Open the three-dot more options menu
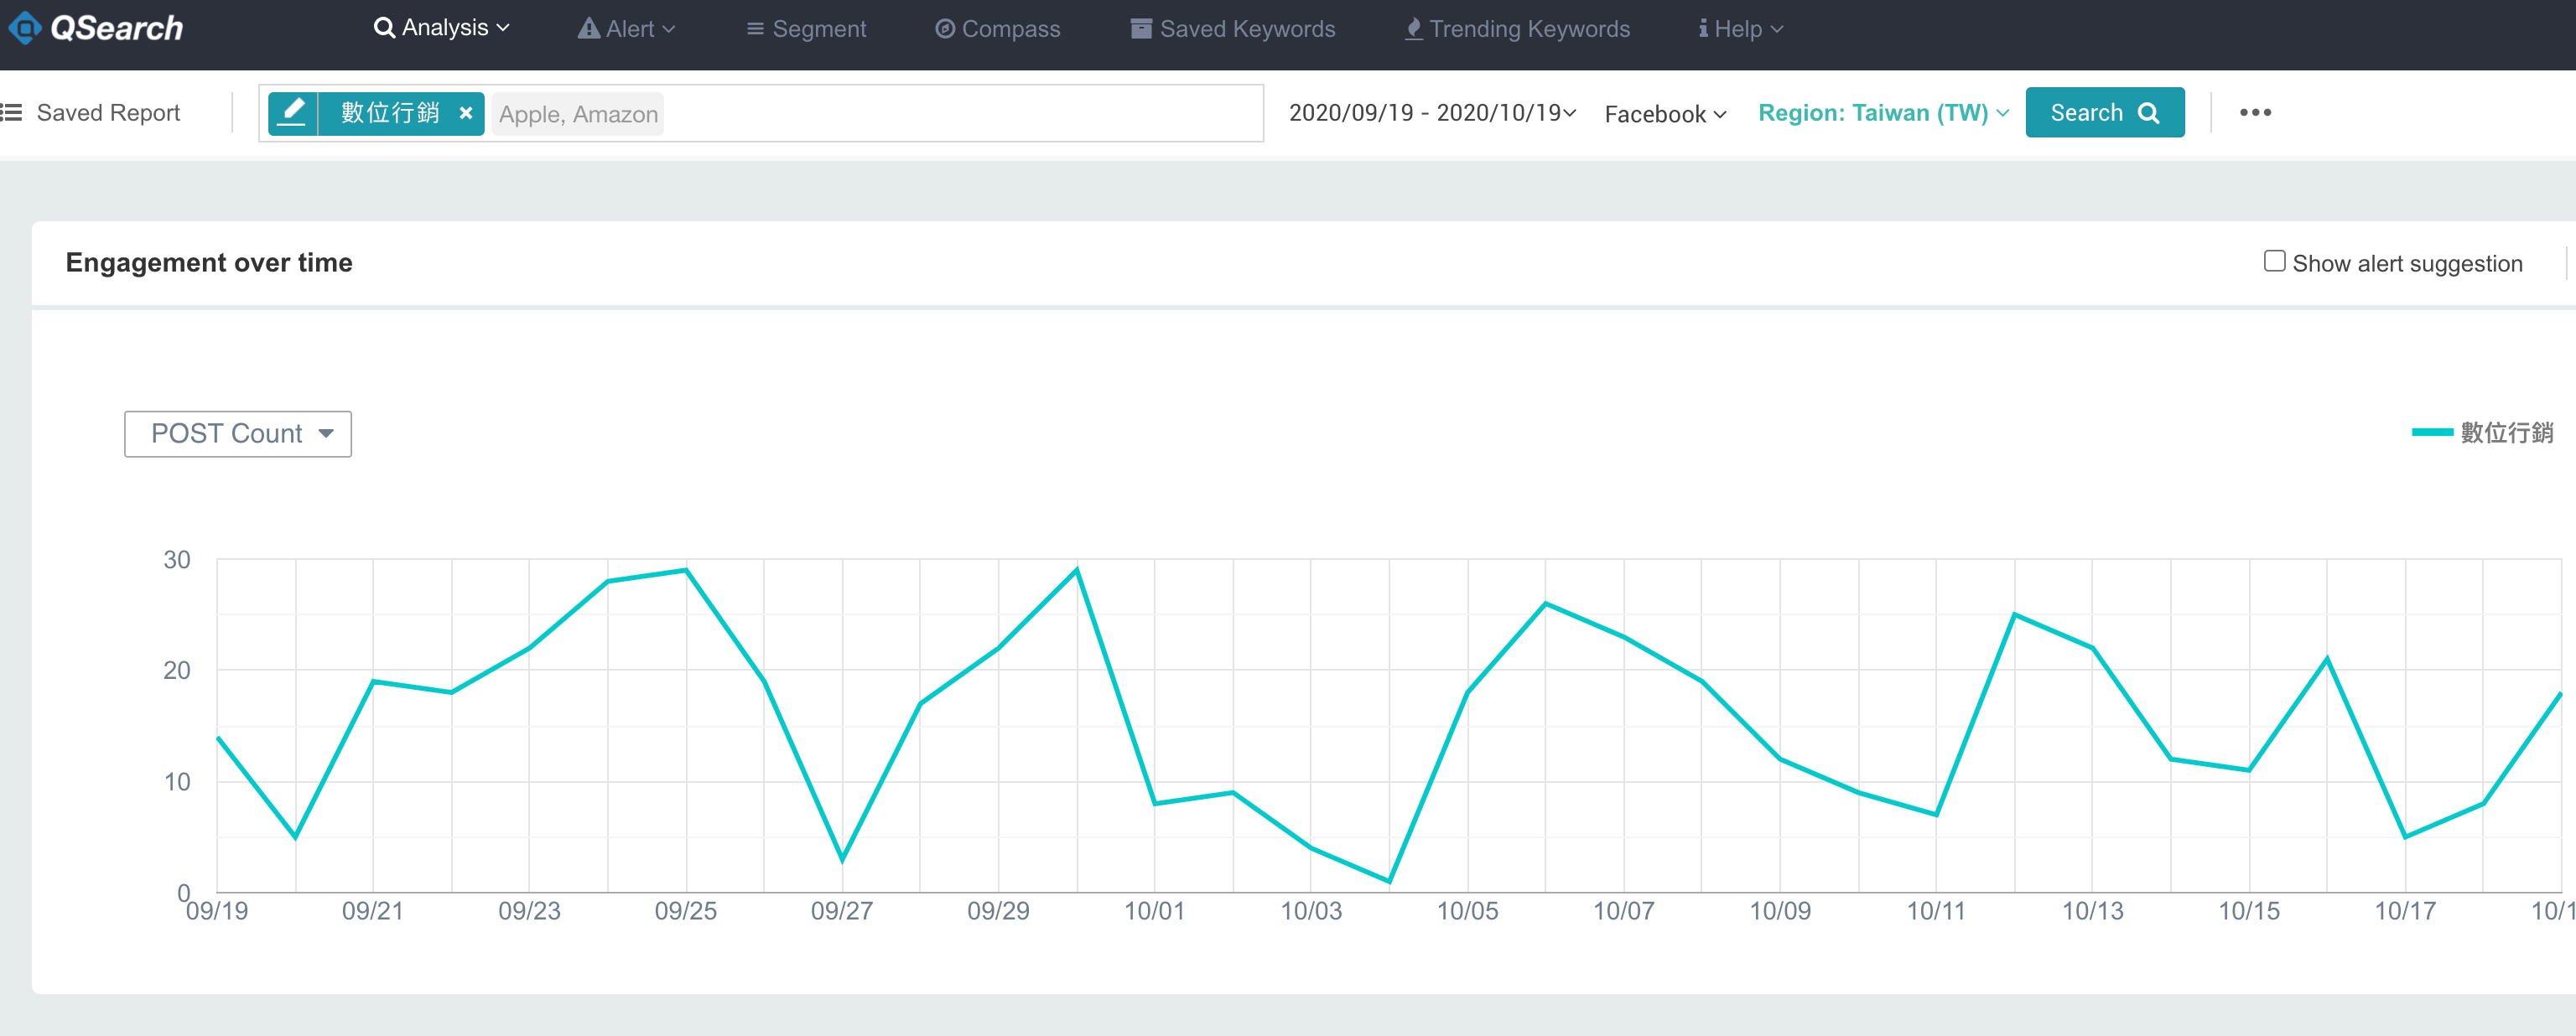The image size is (2576, 1036). (x=2255, y=113)
